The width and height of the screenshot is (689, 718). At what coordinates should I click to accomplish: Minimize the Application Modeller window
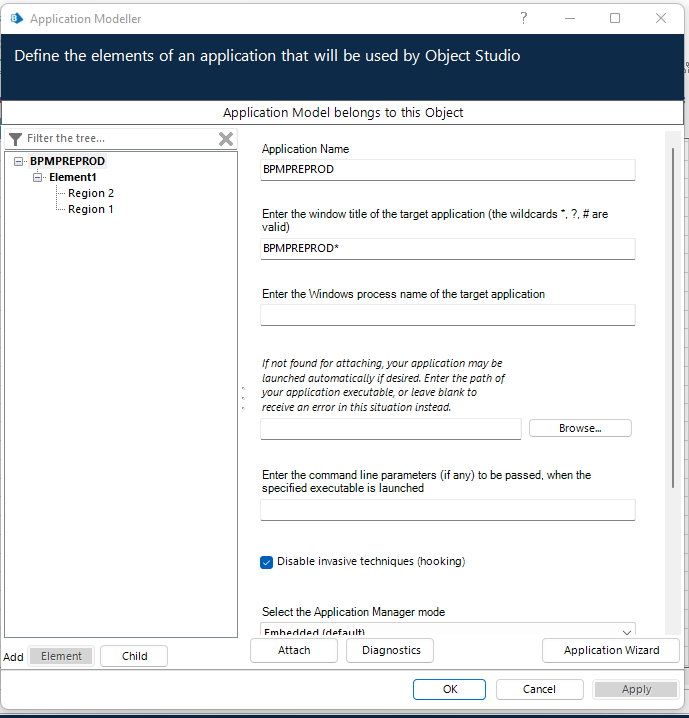pyautogui.click(x=570, y=18)
